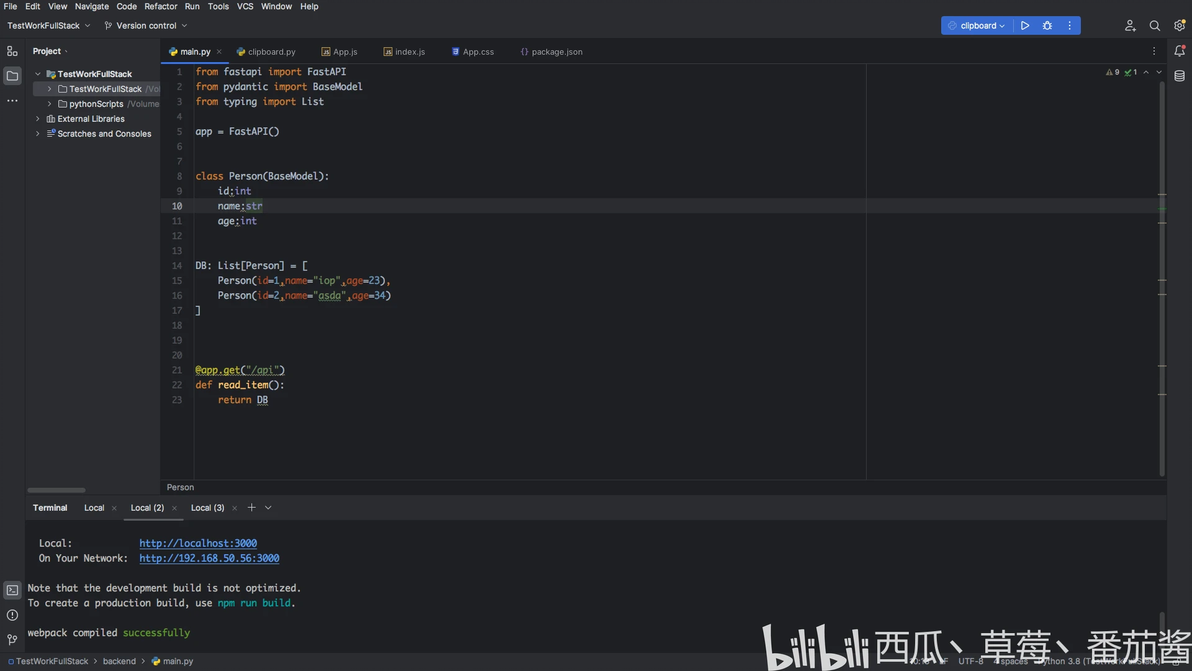1192x671 pixels.
Task: Place cursor on line 10 name:str
Action: tap(240, 206)
